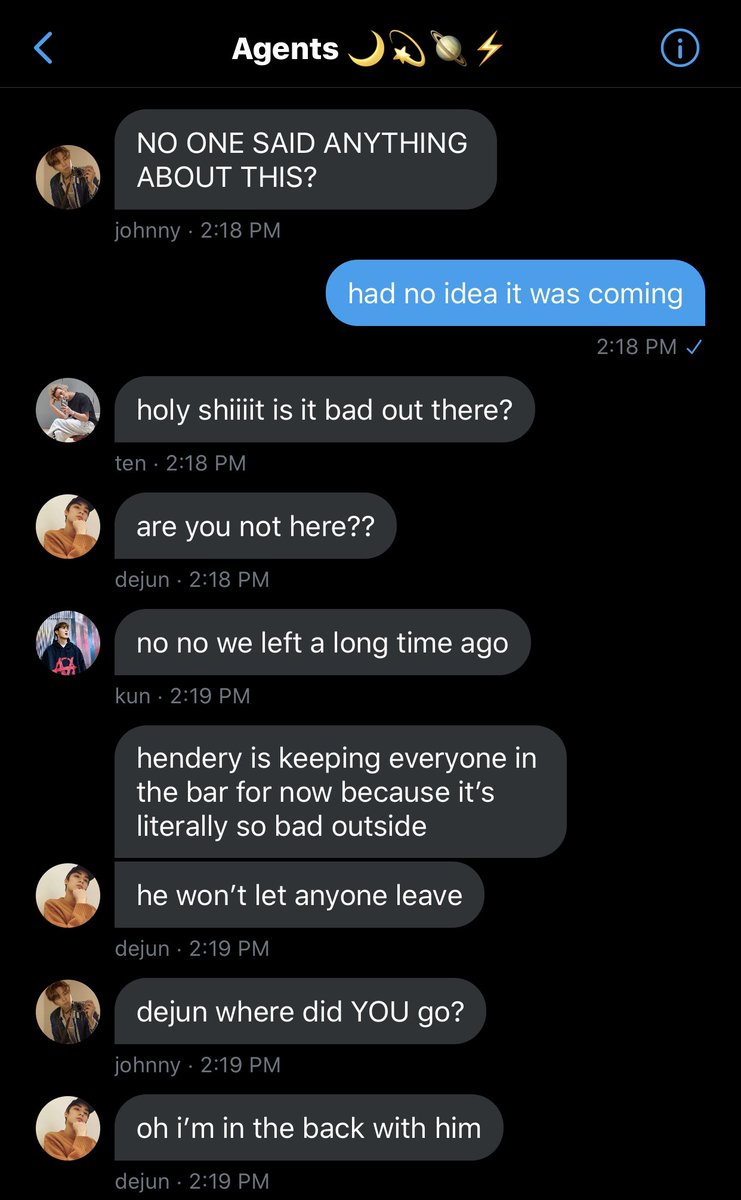Tap the sent checkmark beside 2:18 PM

tap(695, 347)
